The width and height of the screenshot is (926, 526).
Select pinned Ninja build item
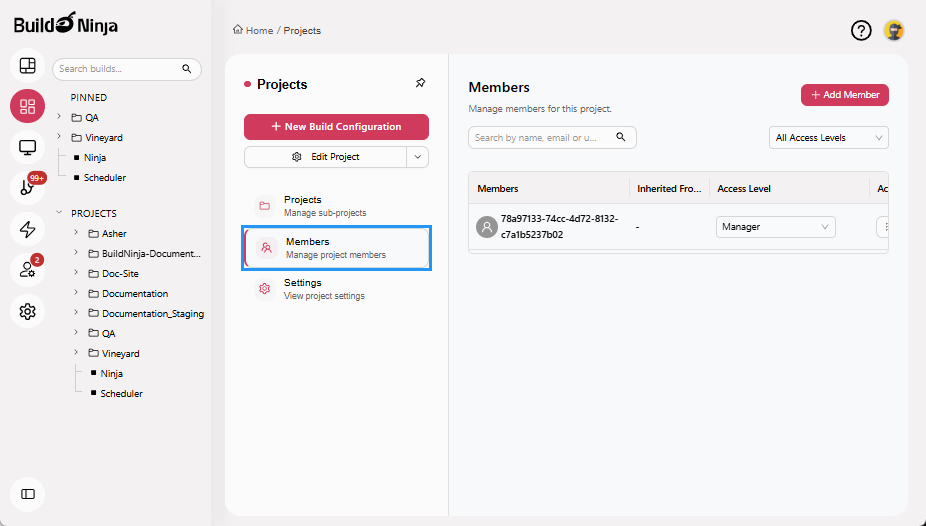pyautogui.click(x=94, y=158)
